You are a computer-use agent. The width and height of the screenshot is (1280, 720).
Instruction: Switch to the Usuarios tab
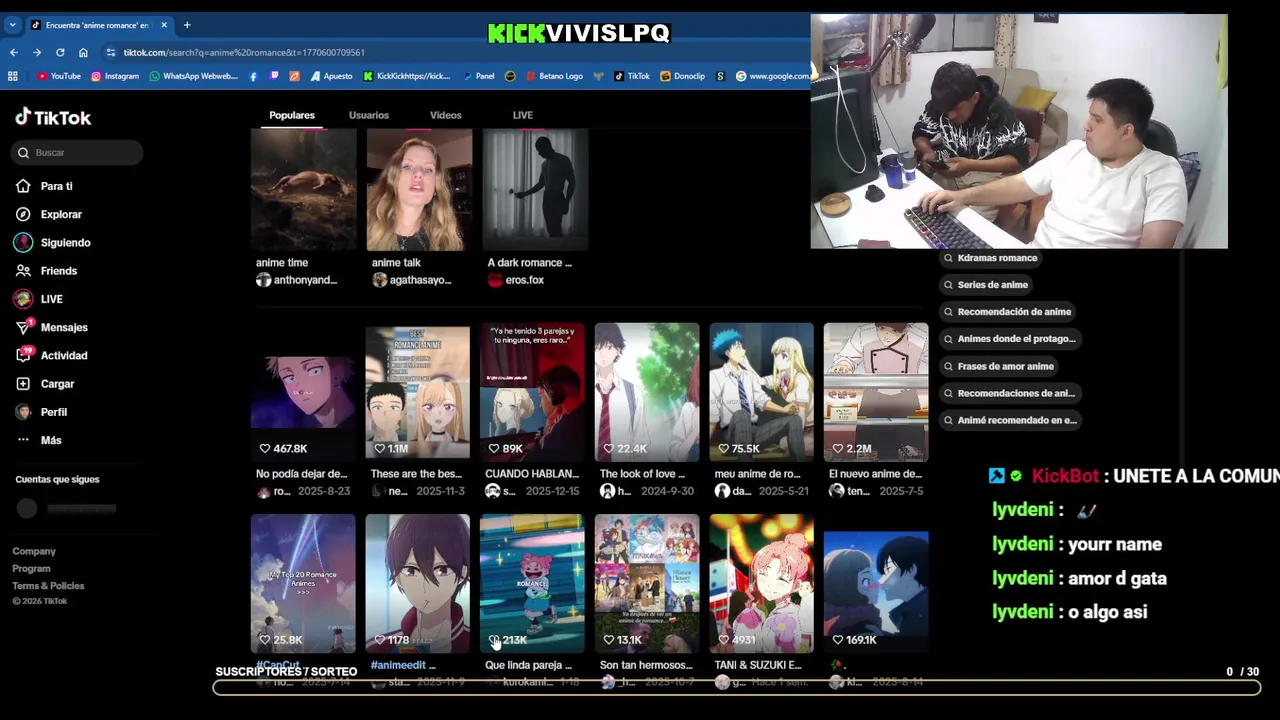[x=369, y=115]
